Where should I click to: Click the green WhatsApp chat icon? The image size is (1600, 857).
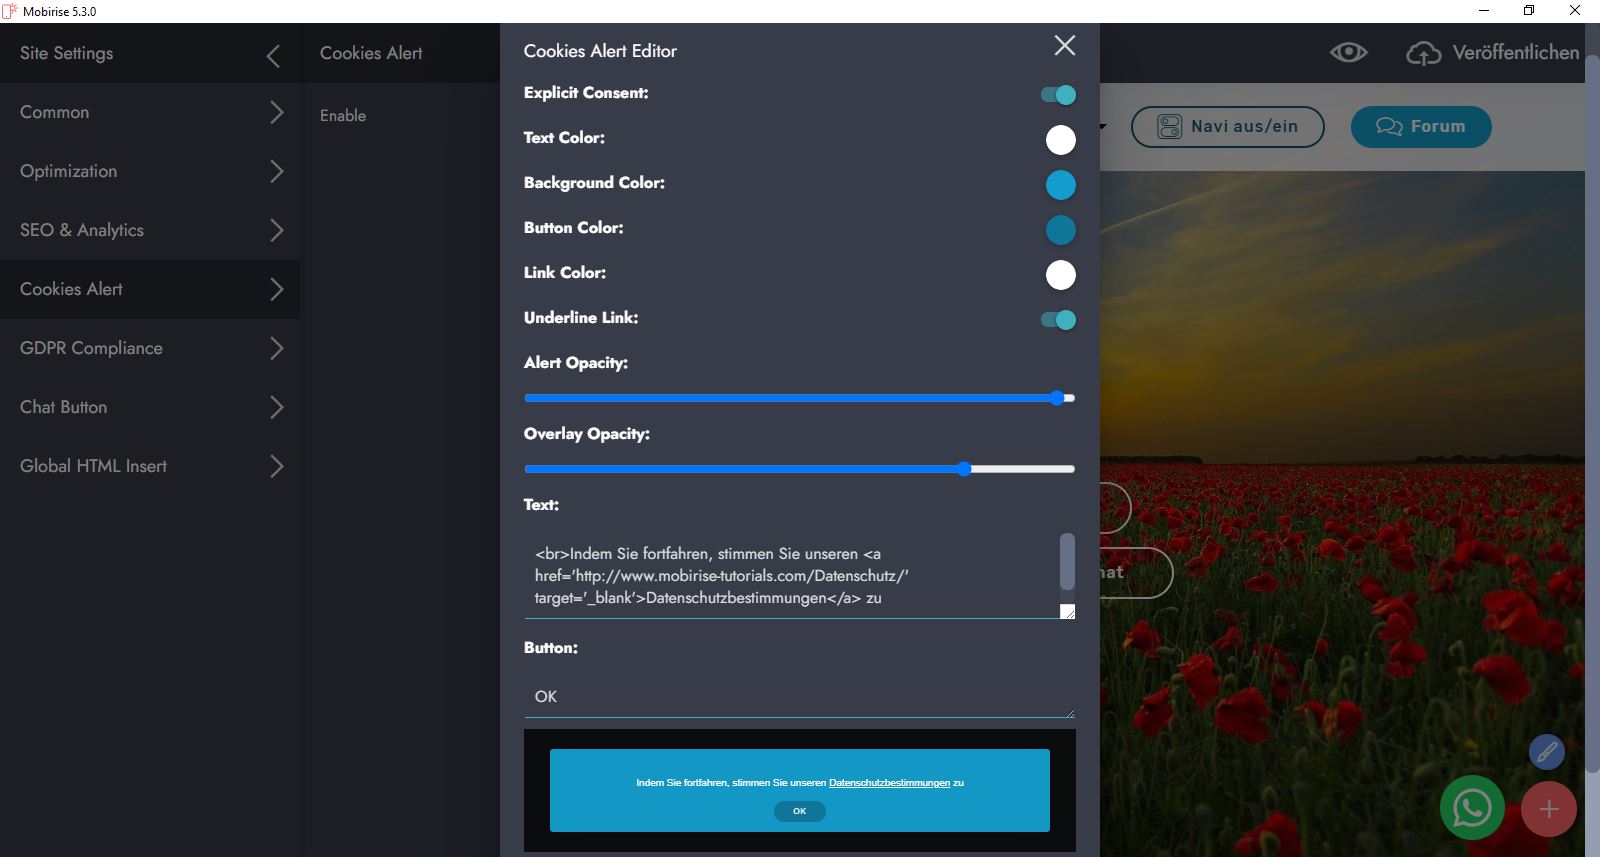click(x=1472, y=808)
